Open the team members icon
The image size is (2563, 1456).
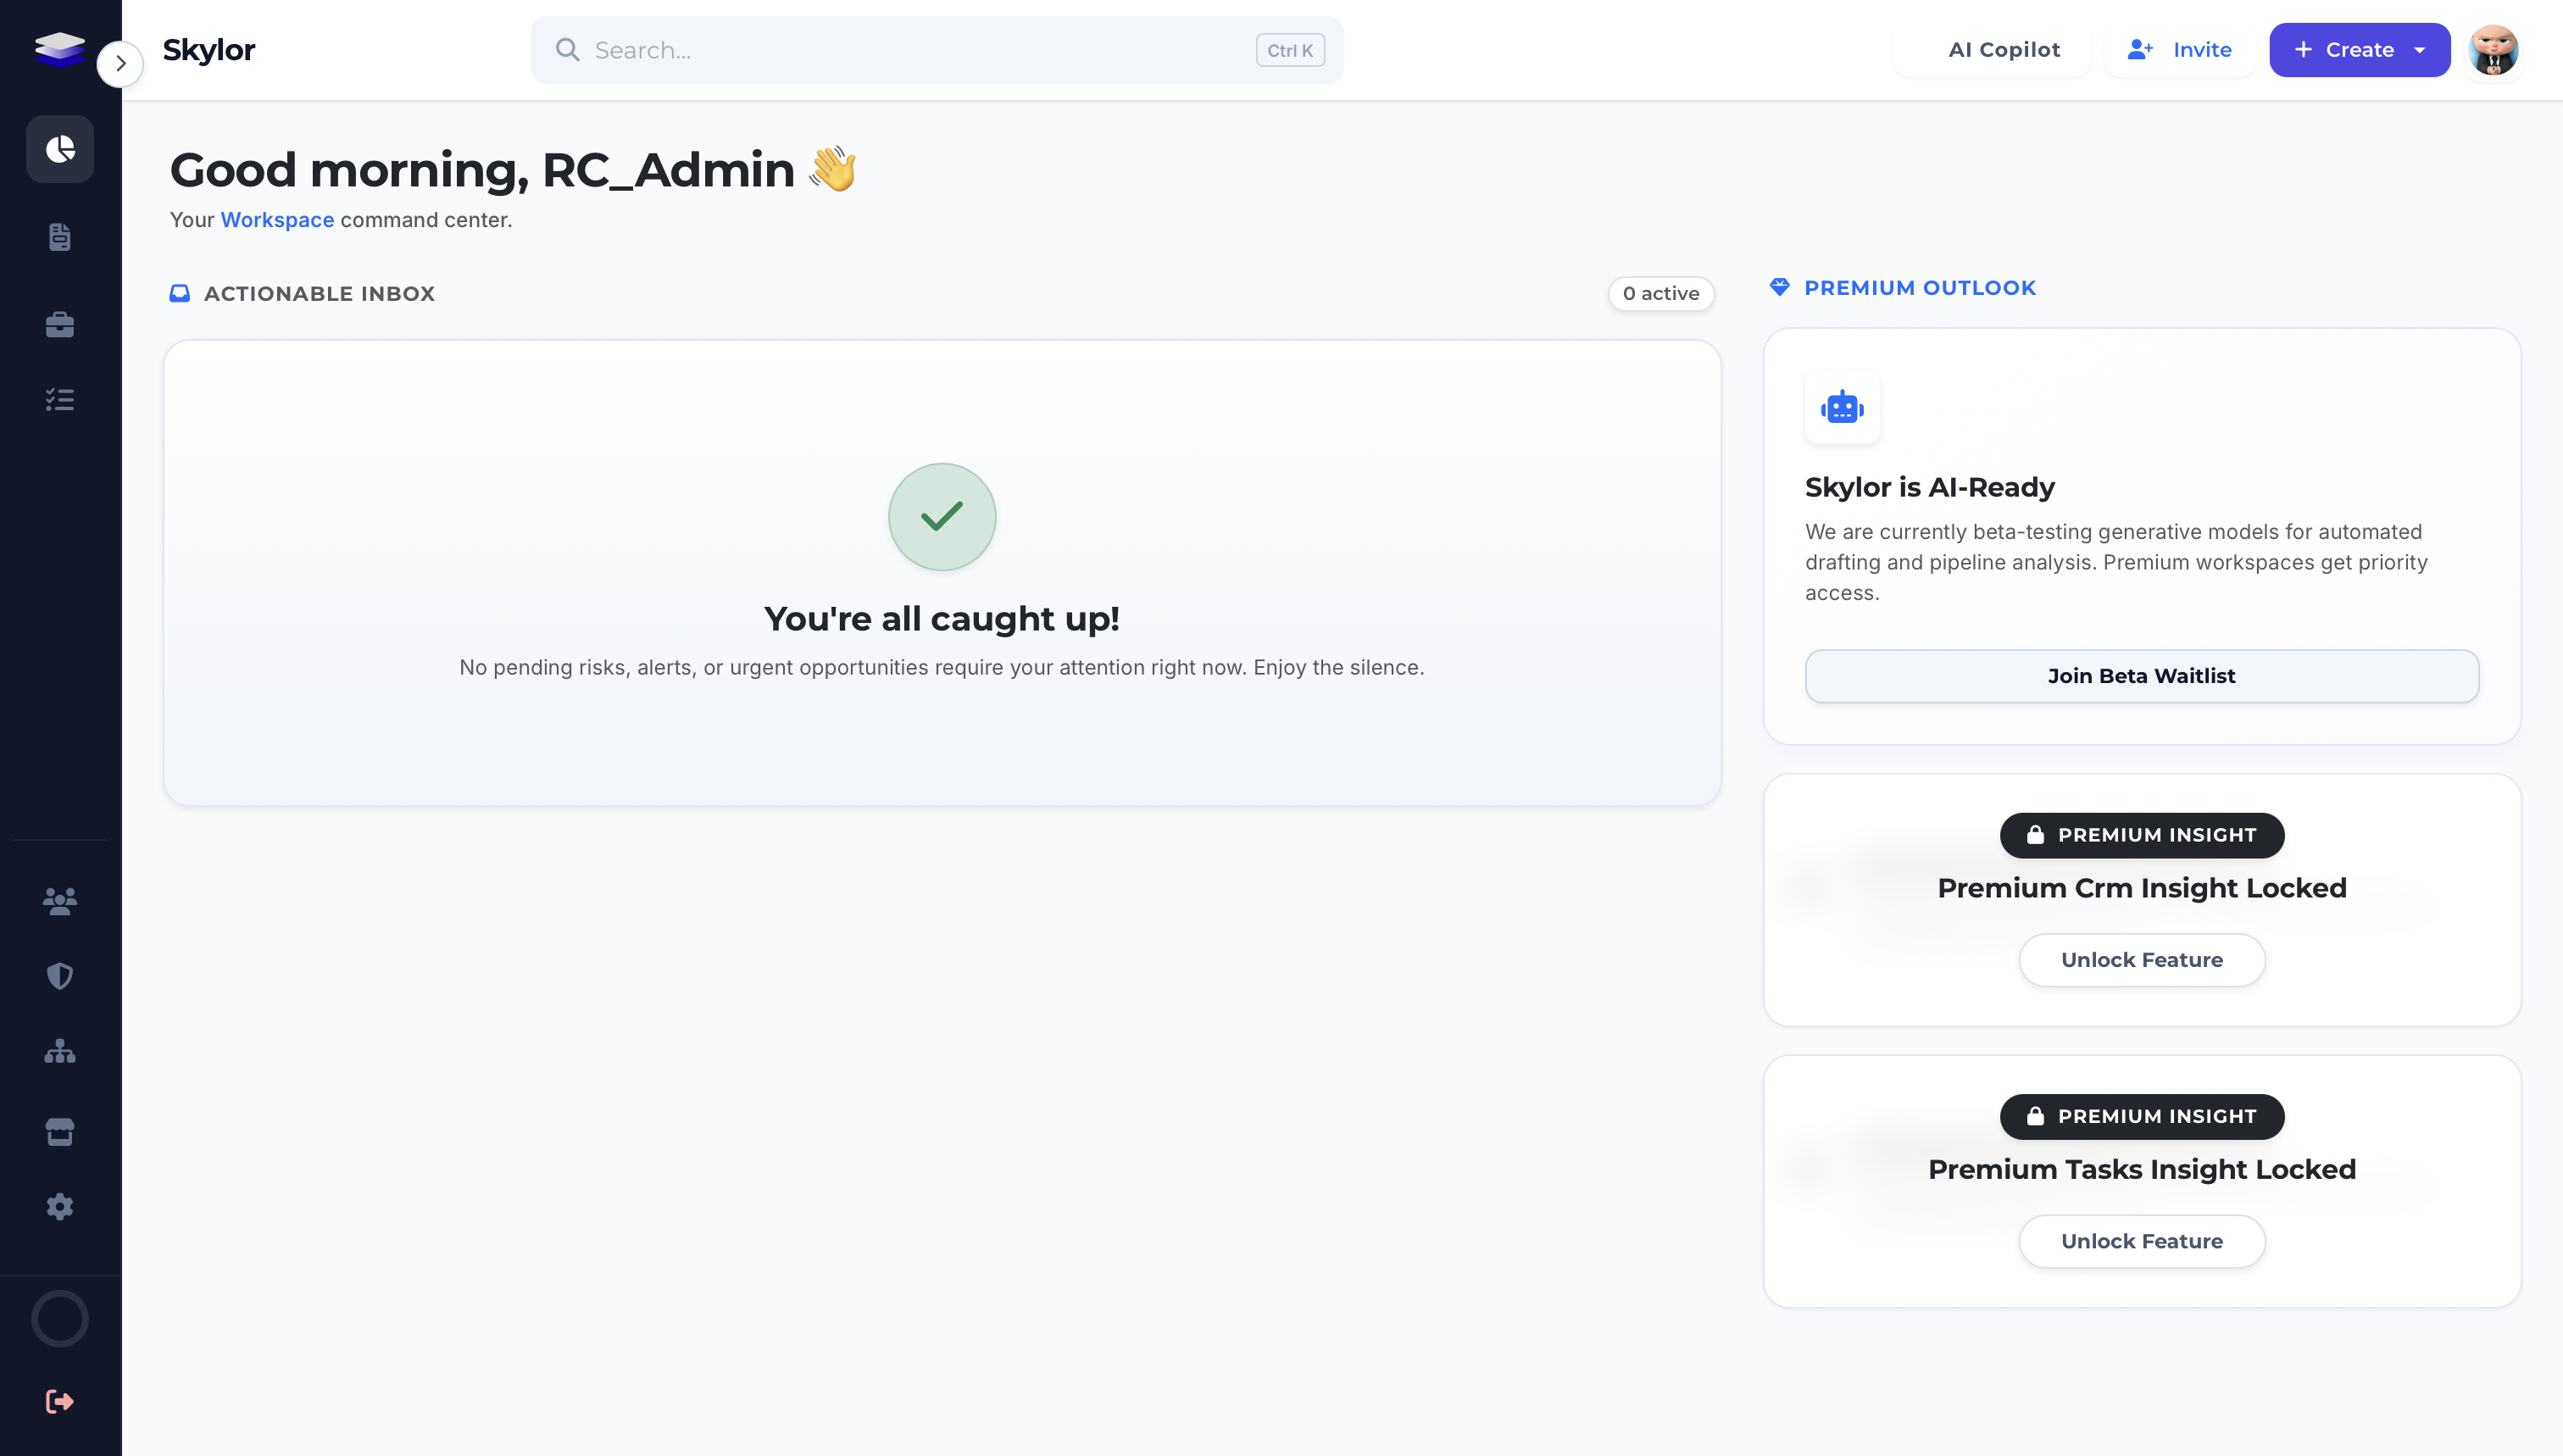point(60,901)
